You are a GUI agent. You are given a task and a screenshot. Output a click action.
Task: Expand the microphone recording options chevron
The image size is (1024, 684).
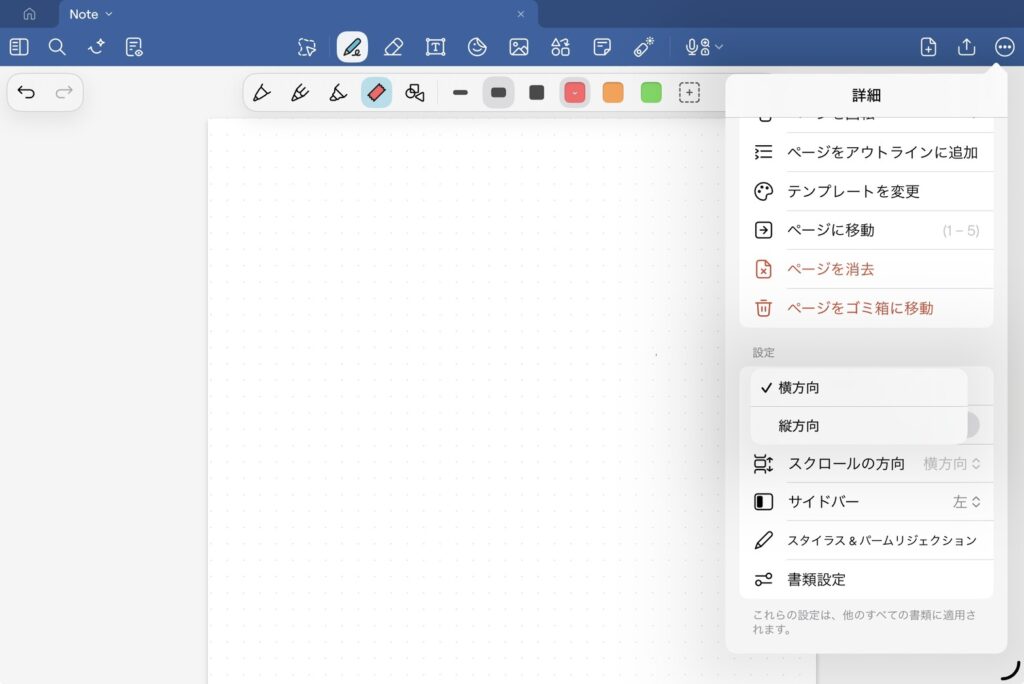(x=719, y=47)
